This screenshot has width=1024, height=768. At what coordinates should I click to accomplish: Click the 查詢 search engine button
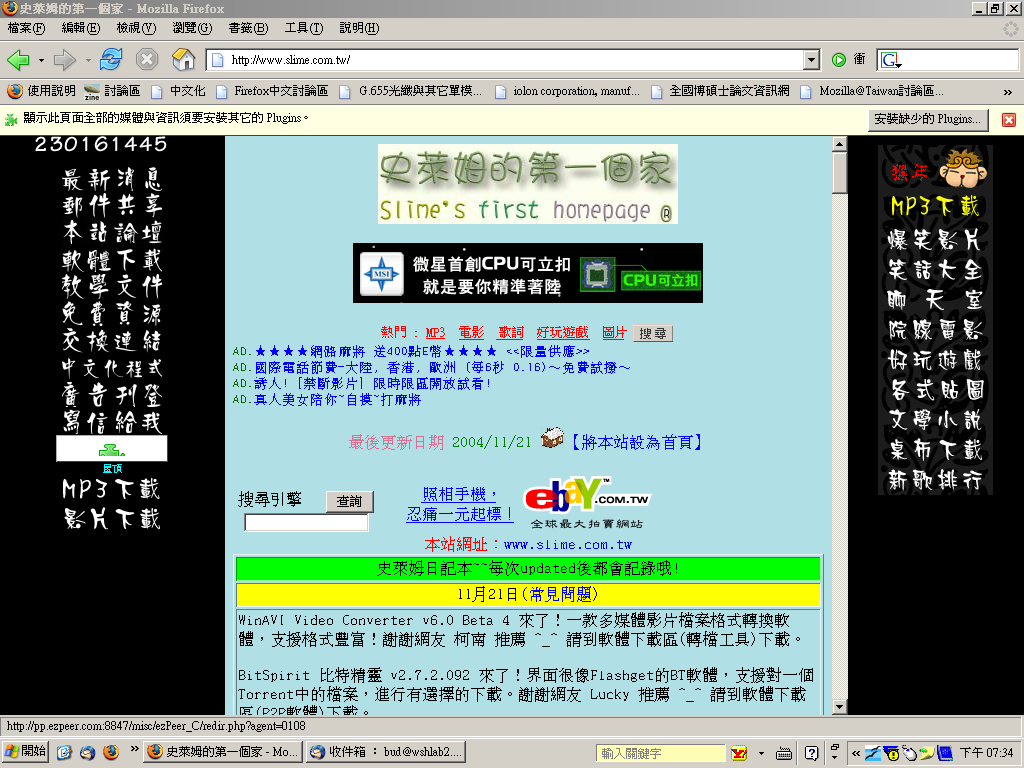click(x=349, y=502)
